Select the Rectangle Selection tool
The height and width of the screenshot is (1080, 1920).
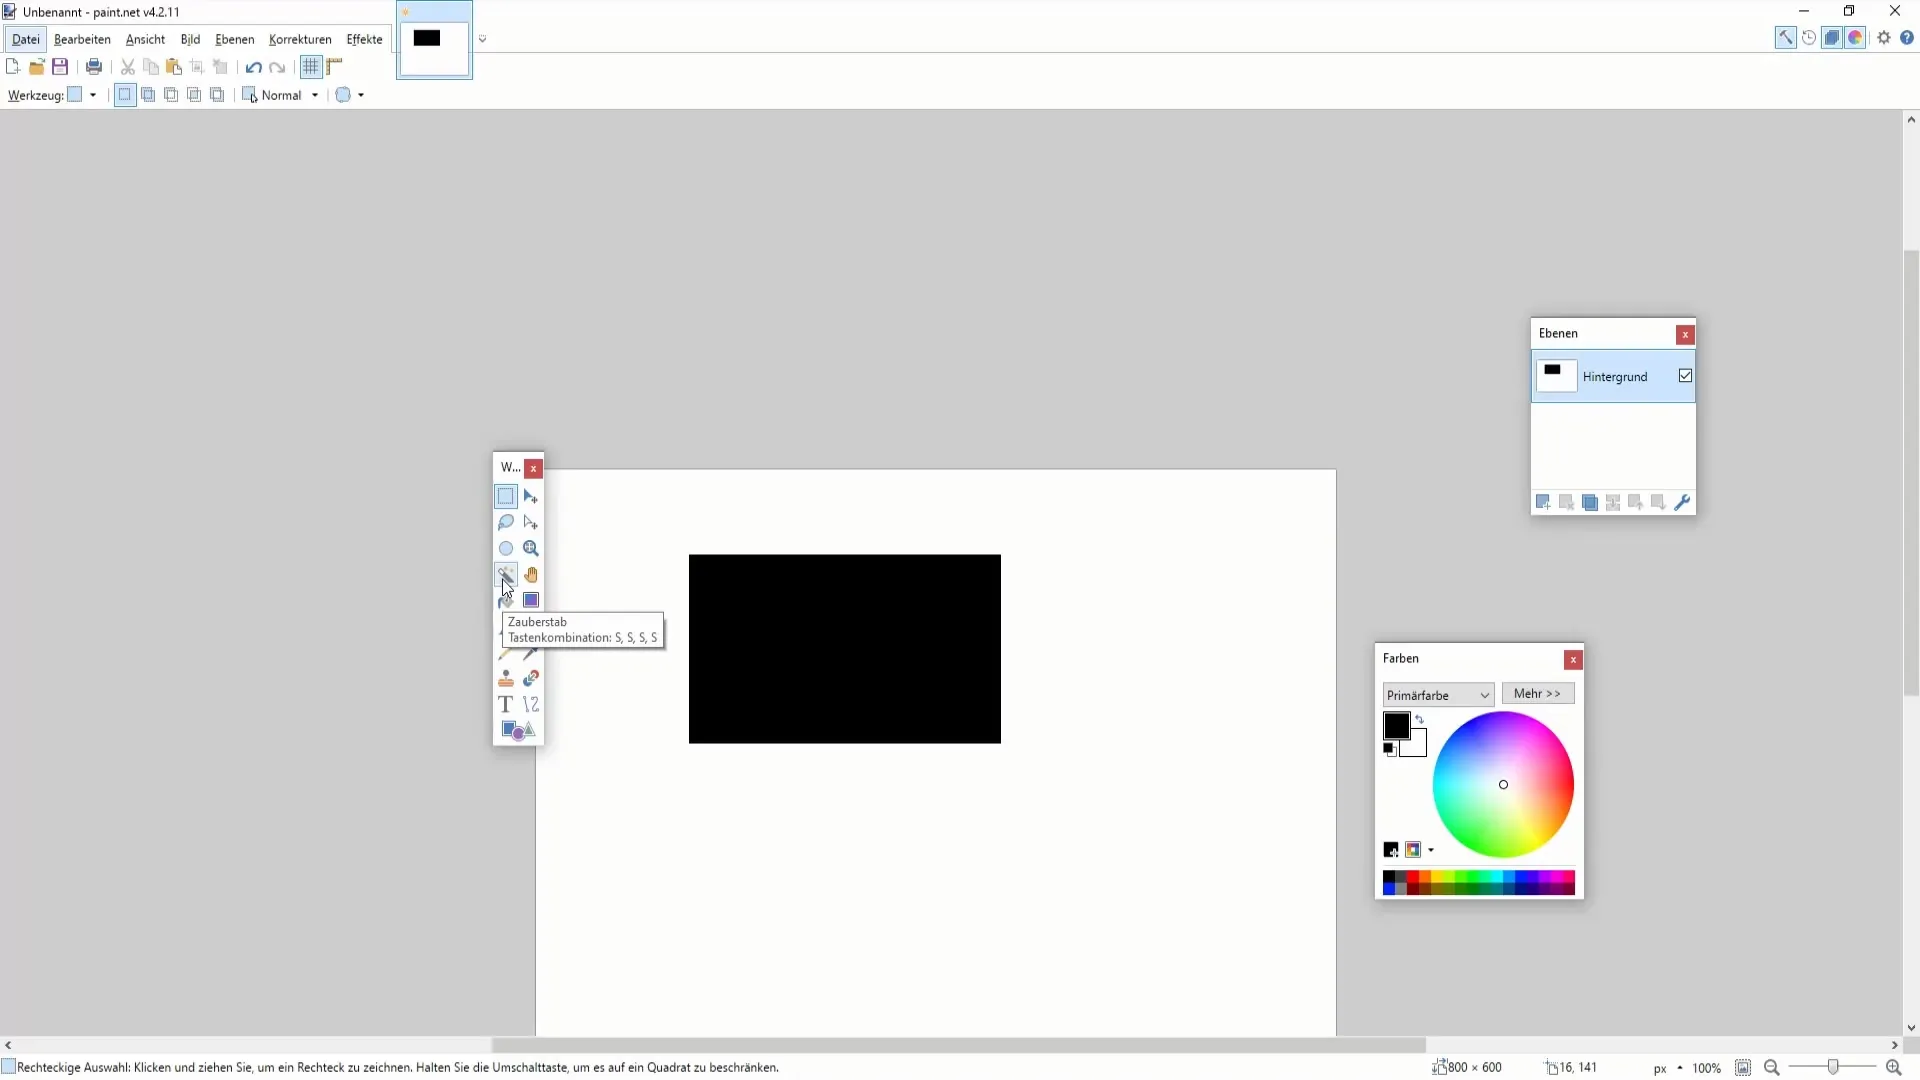[505, 495]
